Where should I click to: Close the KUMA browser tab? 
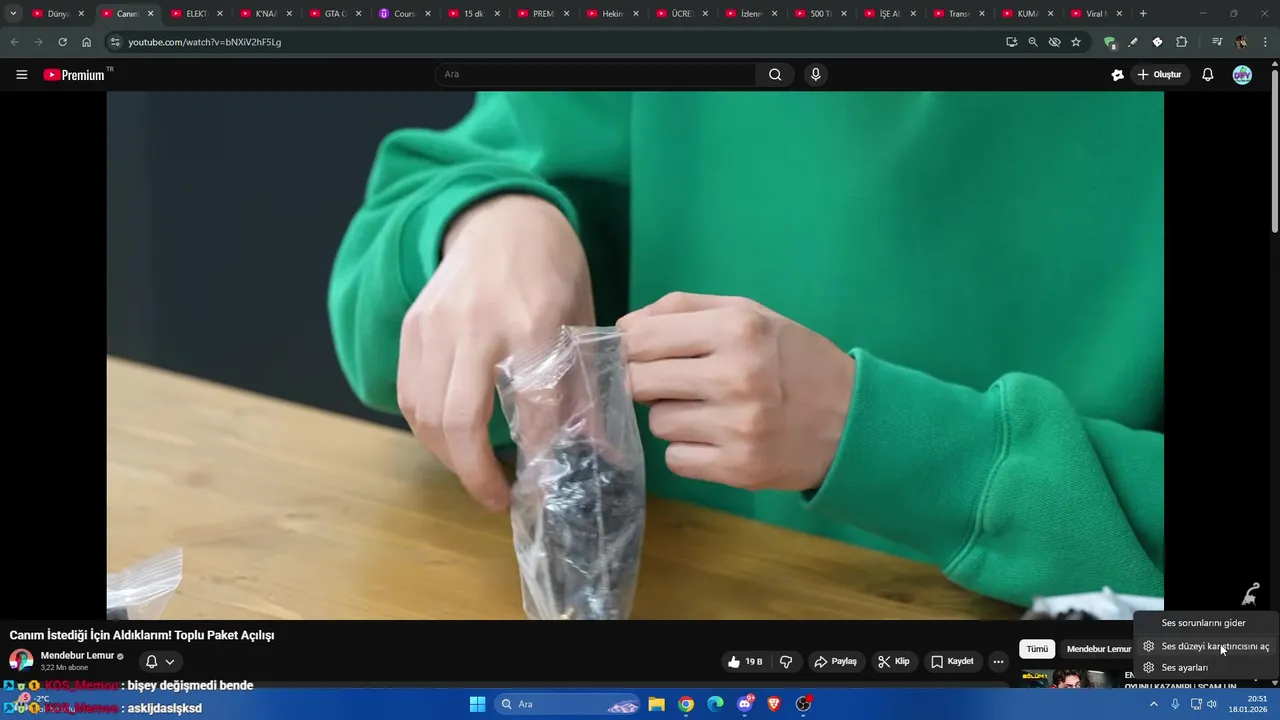1050,14
